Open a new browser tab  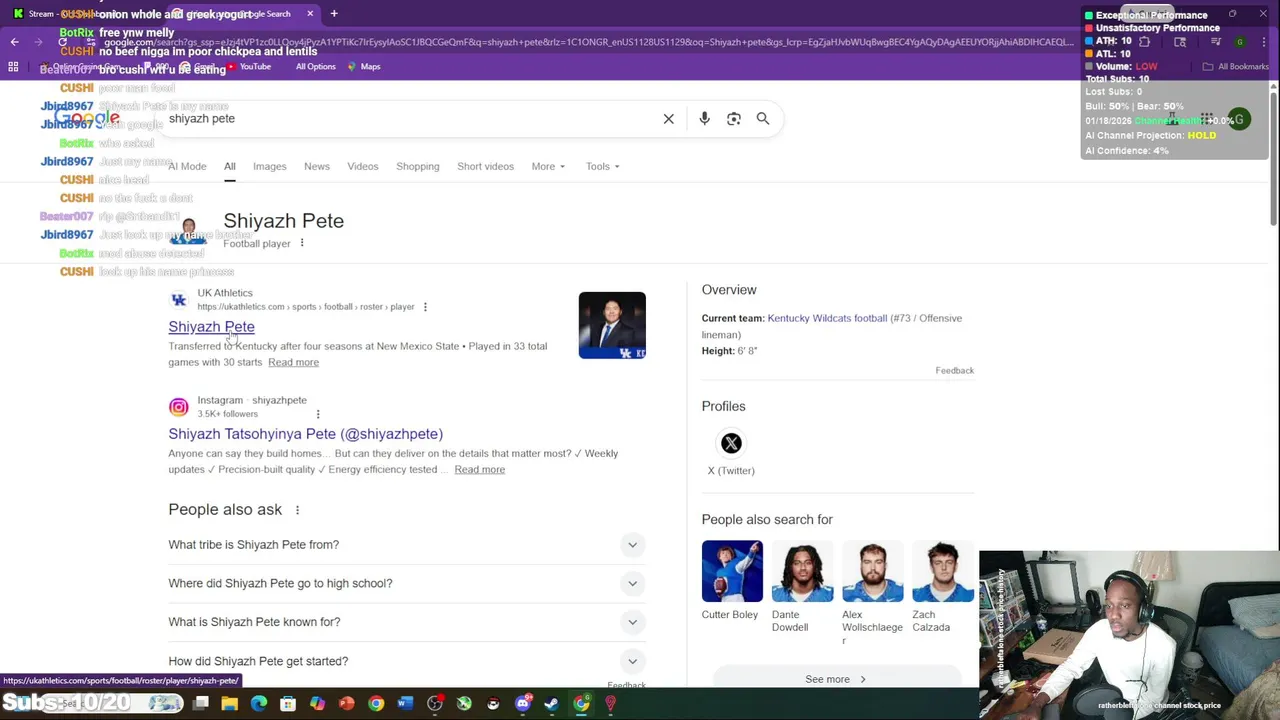pos(334,14)
